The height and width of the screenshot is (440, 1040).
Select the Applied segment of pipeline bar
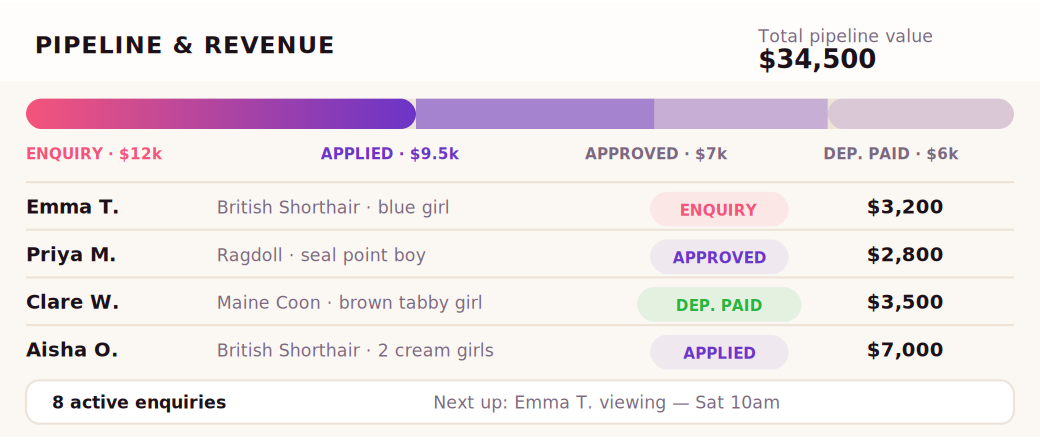pyautogui.click(x=535, y=114)
